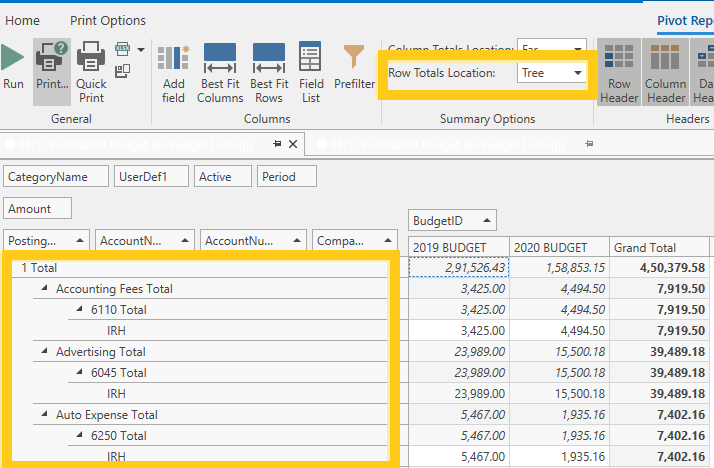Switch to the Home ribbon tab
This screenshot has width=714, height=468.
click(22, 20)
